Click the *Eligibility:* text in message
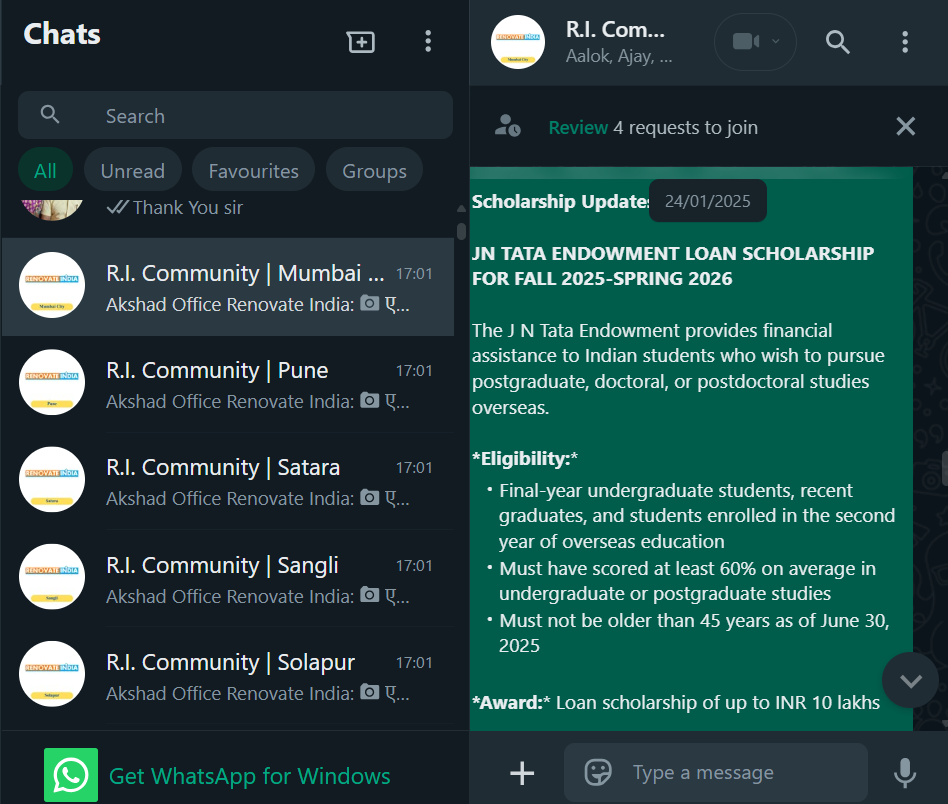Viewport: 948px width, 804px height. point(525,458)
